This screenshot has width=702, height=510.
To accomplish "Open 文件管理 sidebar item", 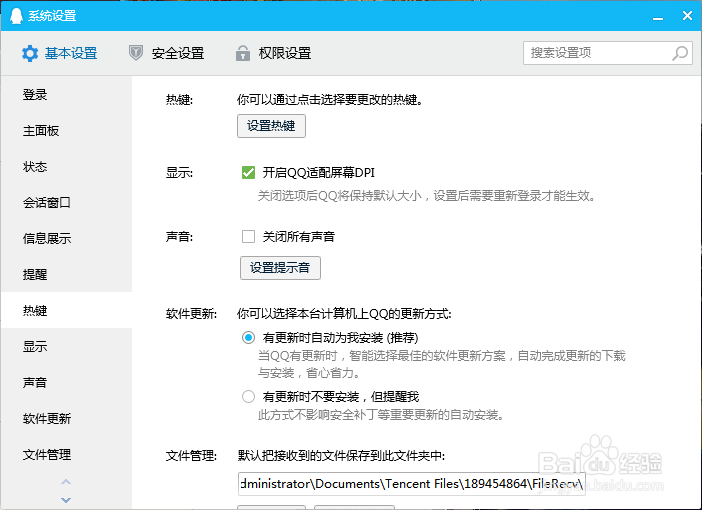I will click(66, 454).
